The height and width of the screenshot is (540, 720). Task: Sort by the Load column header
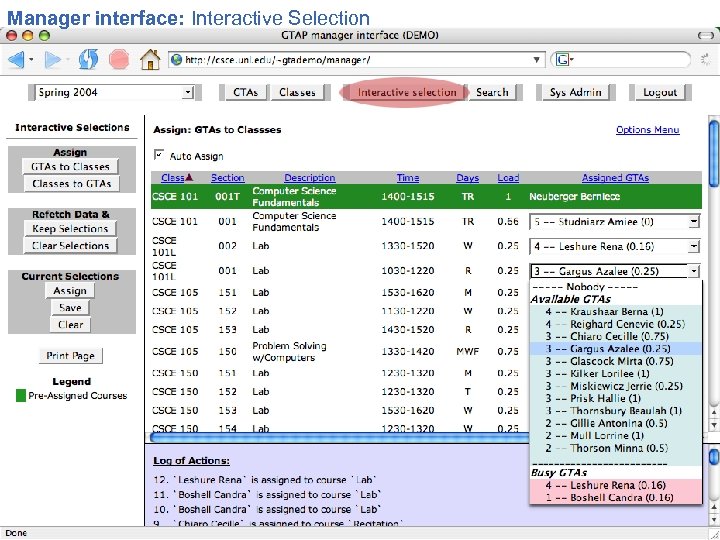[508, 178]
